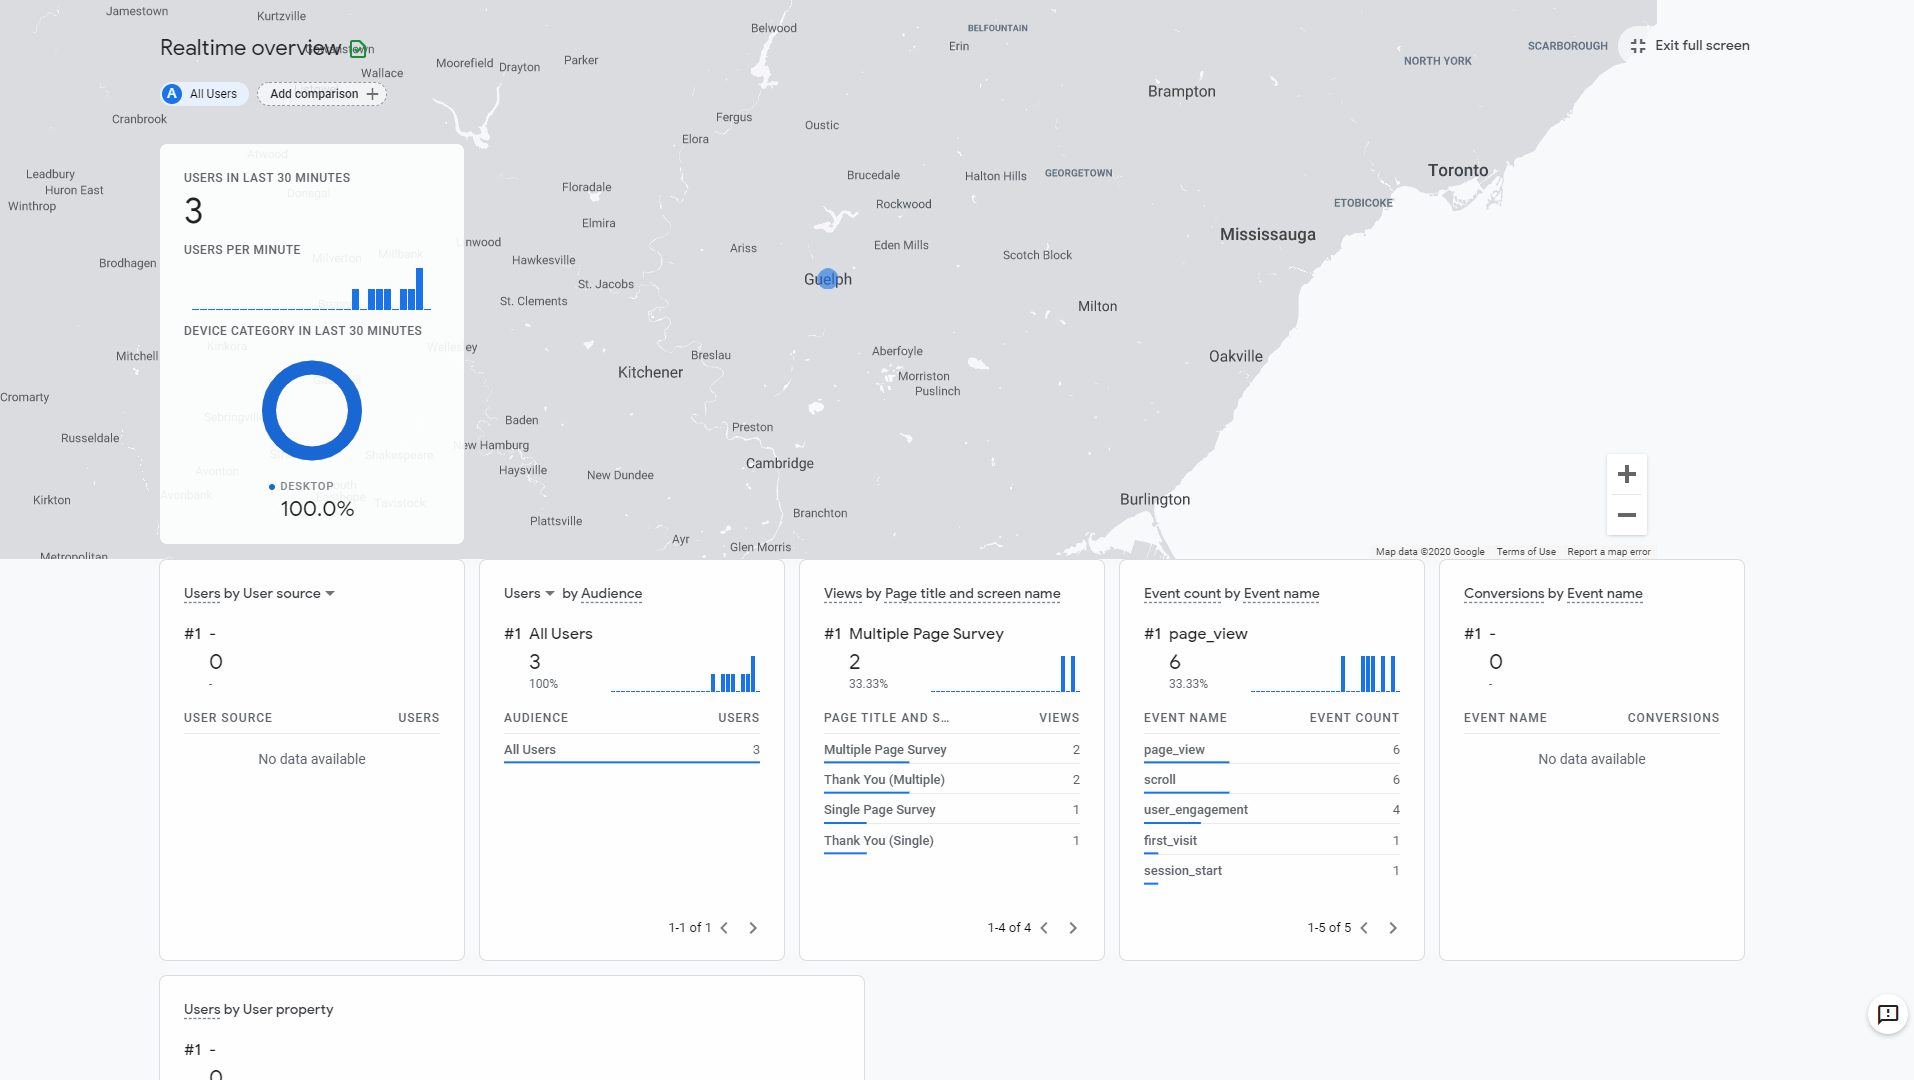The width and height of the screenshot is (1914, 1080).
Task: Click the Toronto label on the map
Action: [x=1458, y=171]
